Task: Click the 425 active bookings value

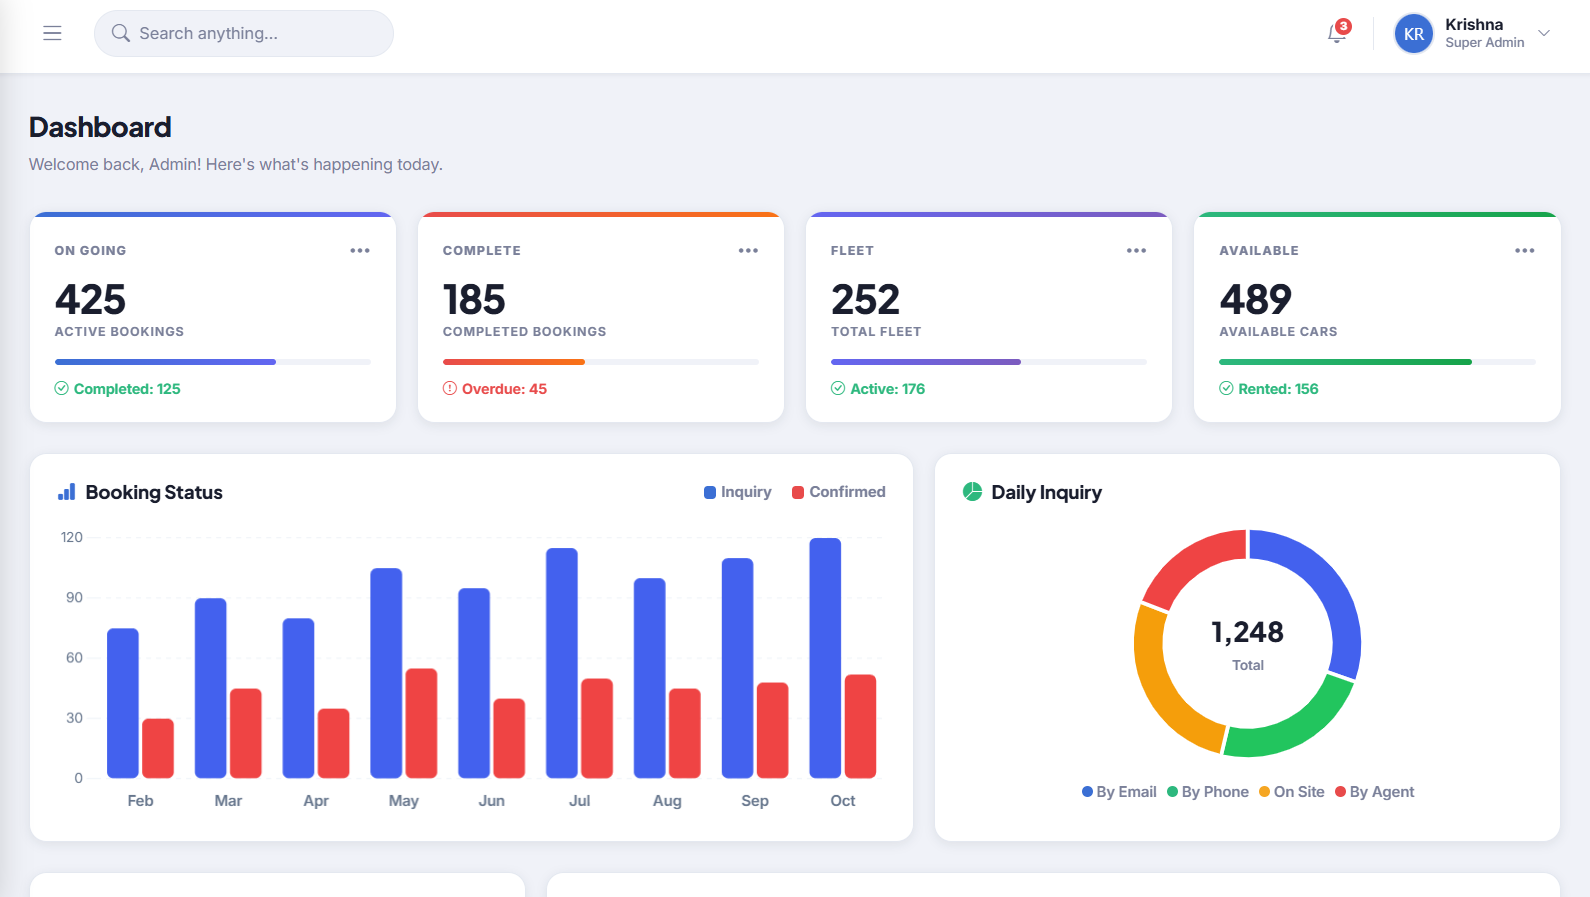Action: click(91, 299)
